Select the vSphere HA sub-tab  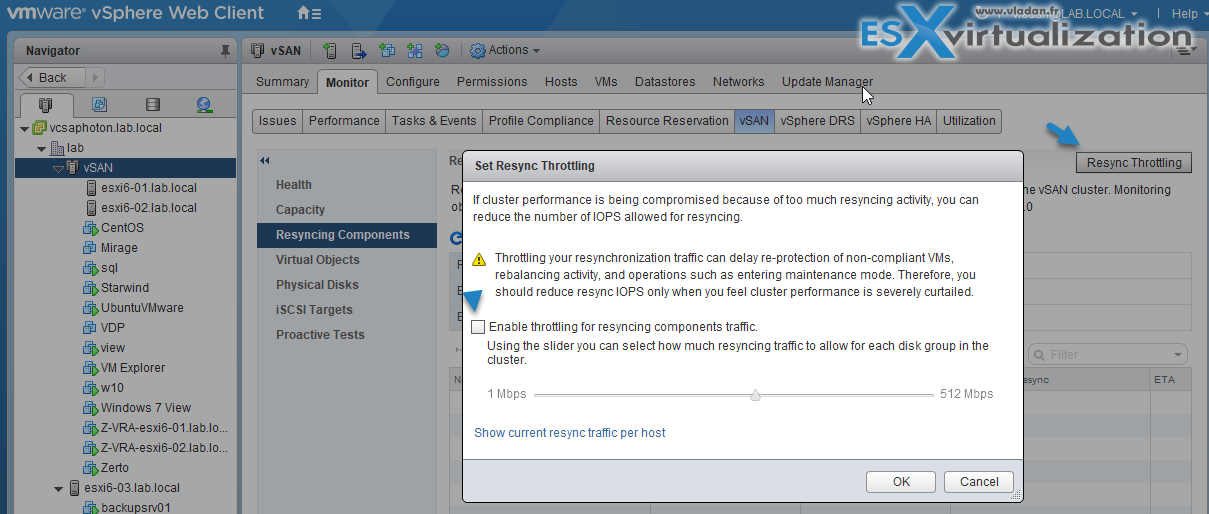point(898,121)
